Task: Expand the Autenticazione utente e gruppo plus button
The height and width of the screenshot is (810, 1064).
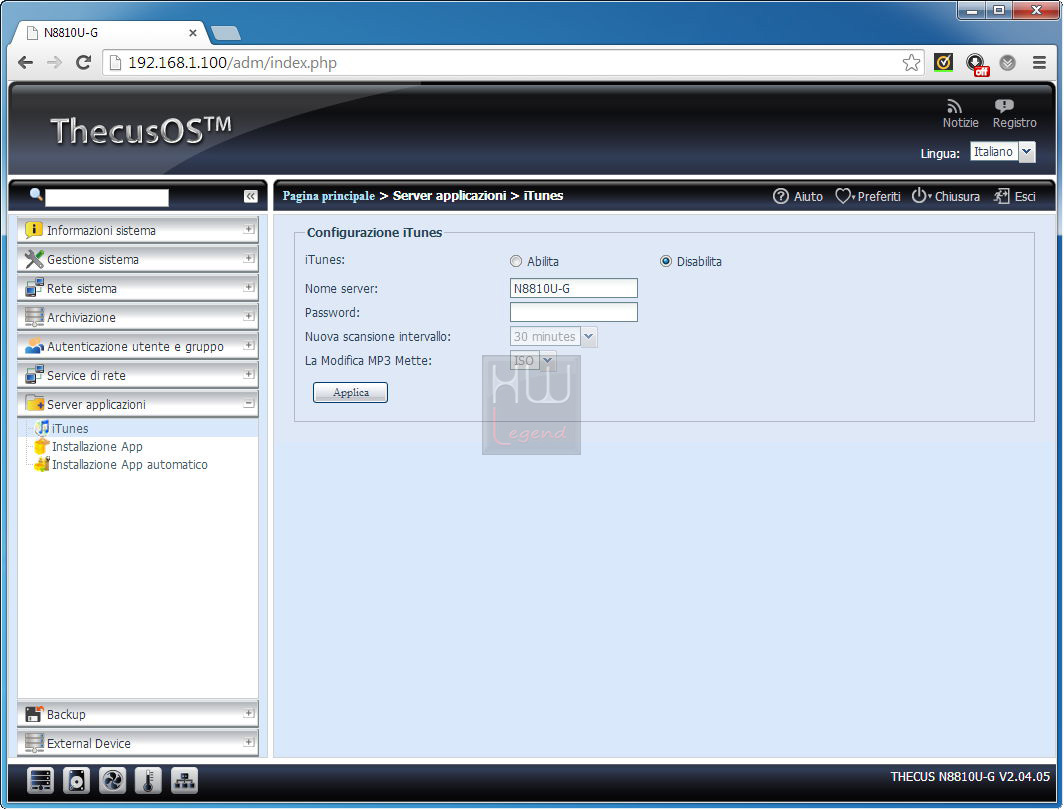Action: coord(248,345)
